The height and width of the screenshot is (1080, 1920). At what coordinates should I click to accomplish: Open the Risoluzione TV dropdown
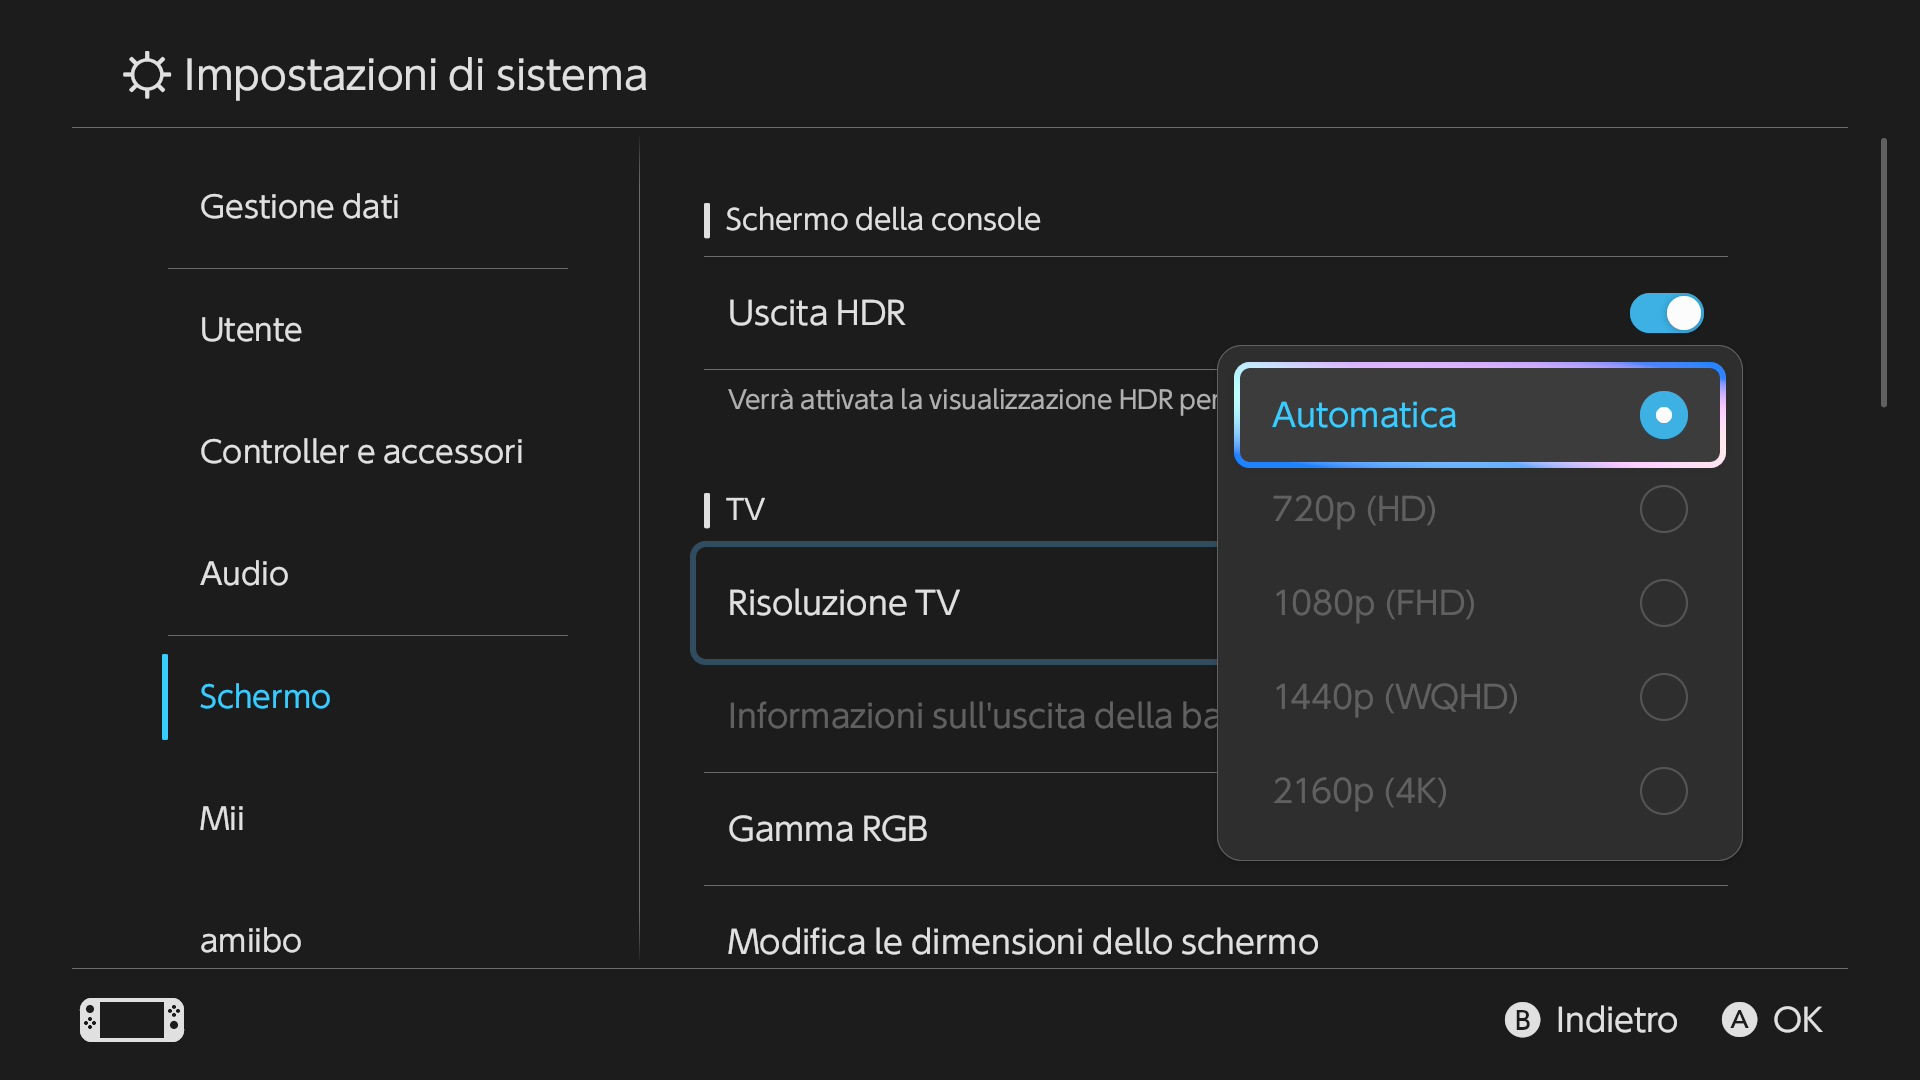[x=955, y=603]
